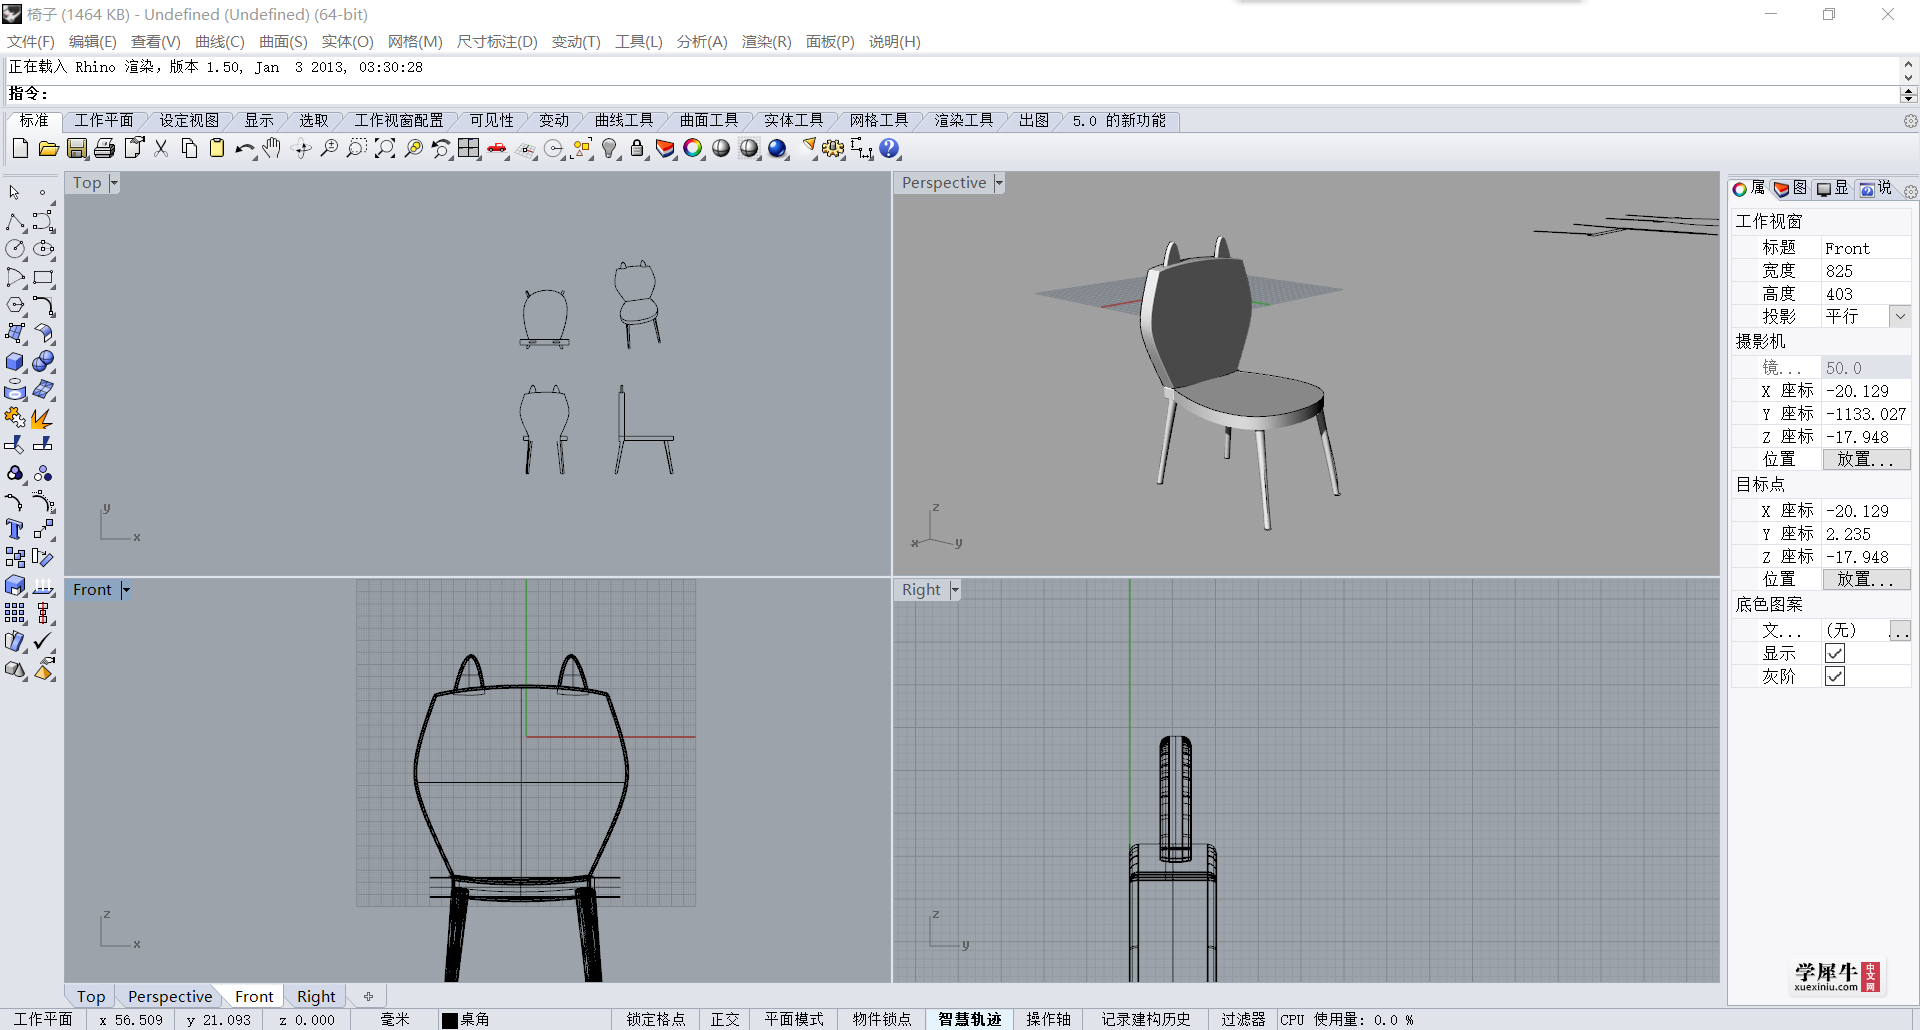Image resolution: width=1920 pixels, height=1030 pixels.
Task: Click the black 桌角 layer color swatch
Action: tap(450, 1020)
